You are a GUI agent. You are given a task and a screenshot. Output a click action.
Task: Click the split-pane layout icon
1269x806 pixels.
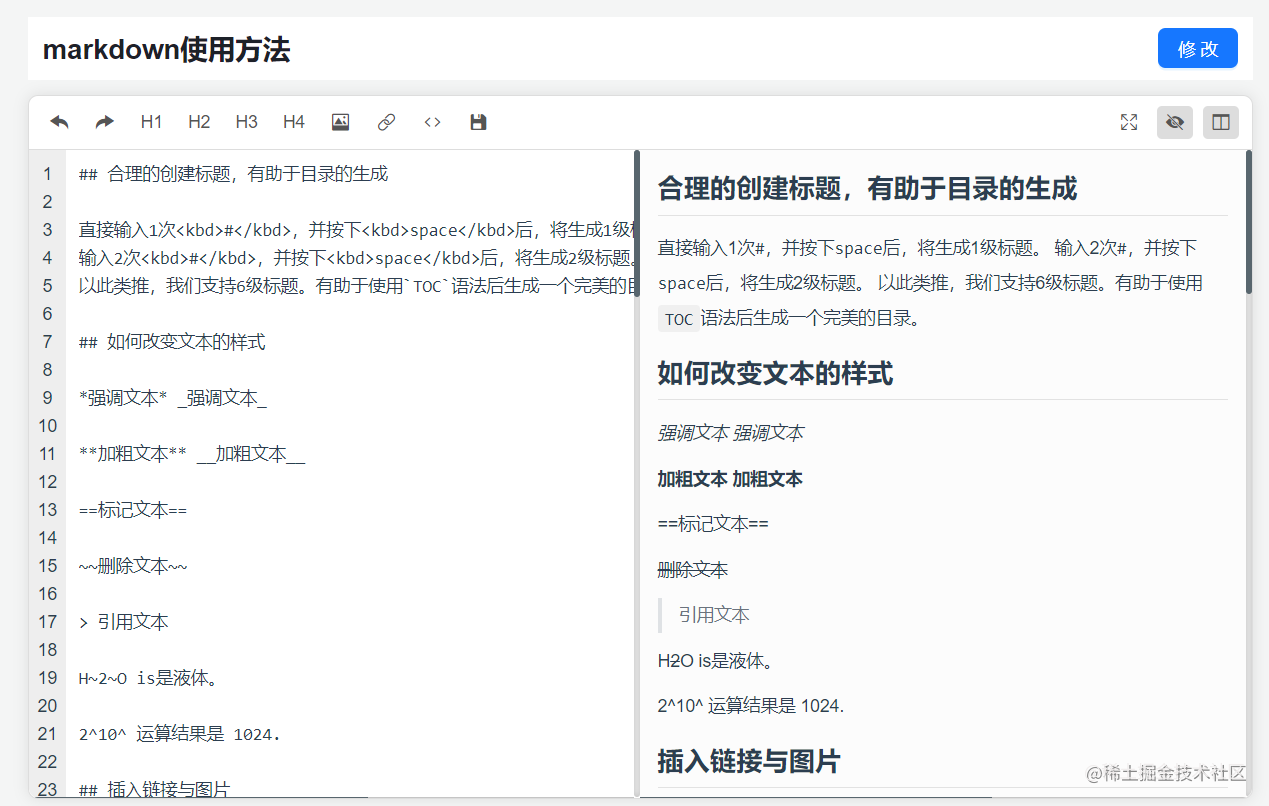(1220, 121)
